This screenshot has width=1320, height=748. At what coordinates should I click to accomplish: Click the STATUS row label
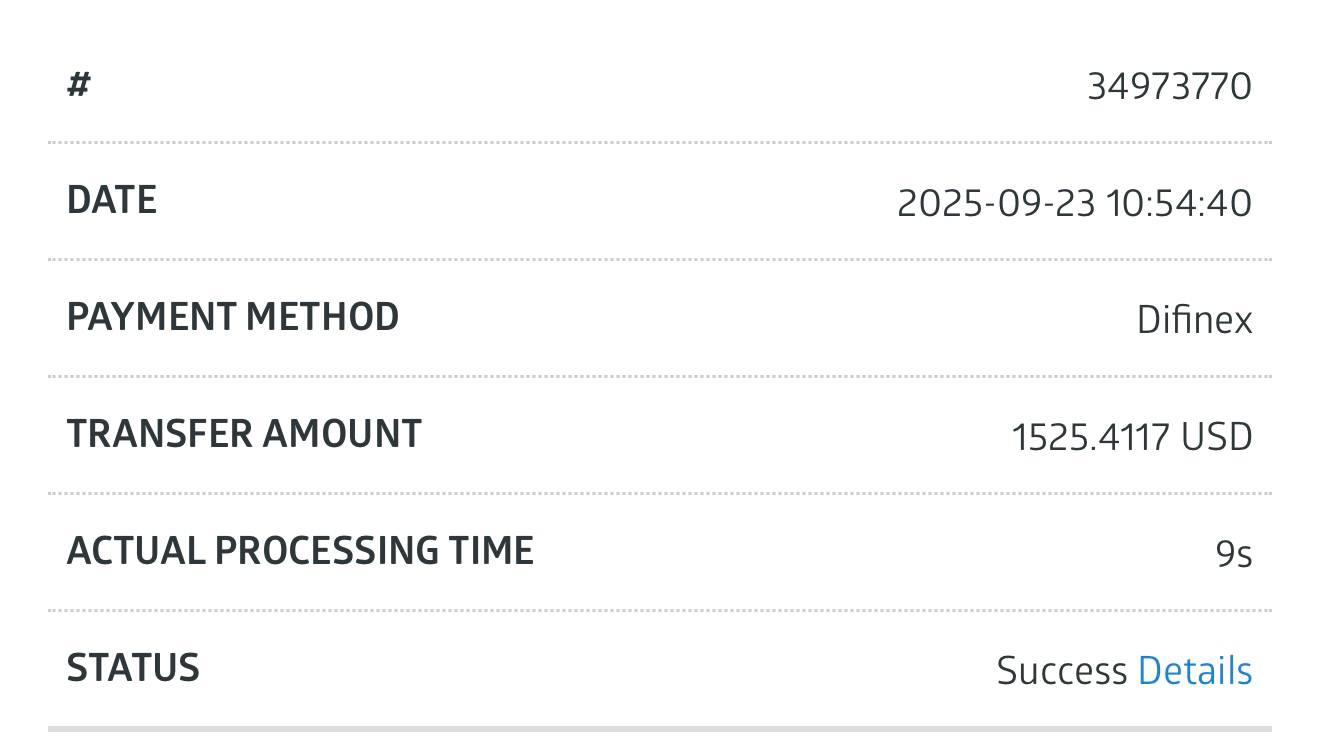pyautogui.click(x=133, y=668)
